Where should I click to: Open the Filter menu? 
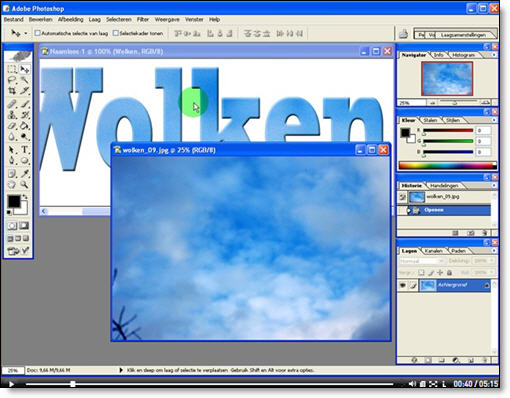(143, 19)
